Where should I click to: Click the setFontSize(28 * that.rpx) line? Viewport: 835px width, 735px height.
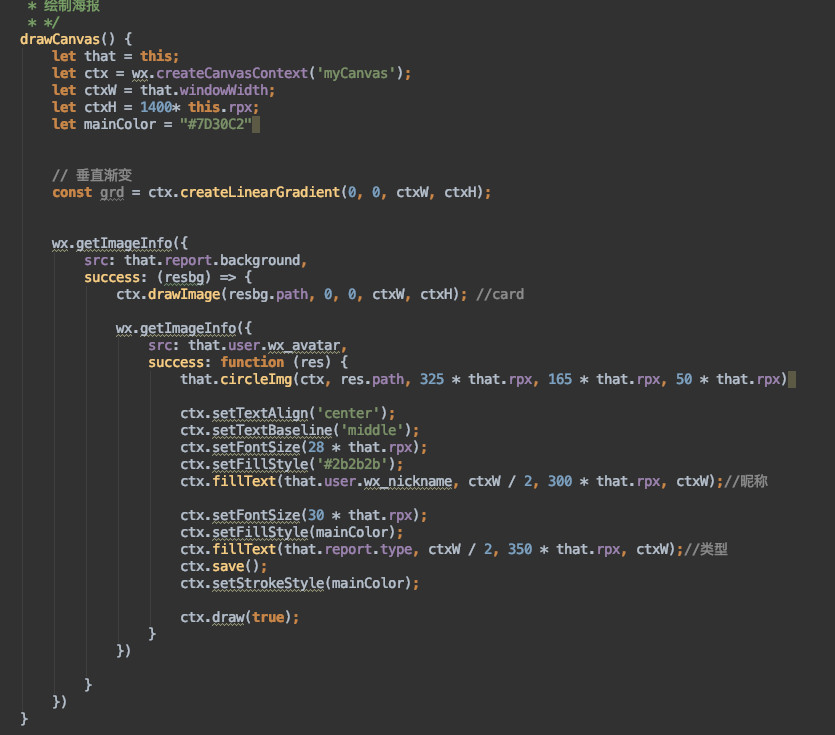304,447
